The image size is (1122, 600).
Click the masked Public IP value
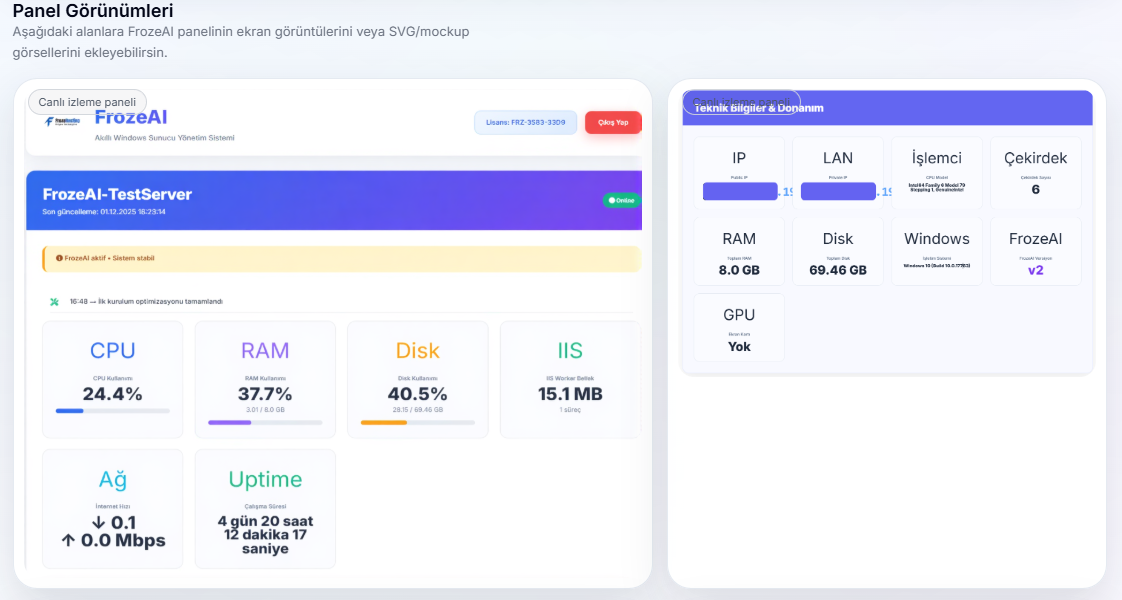[741, 191]
